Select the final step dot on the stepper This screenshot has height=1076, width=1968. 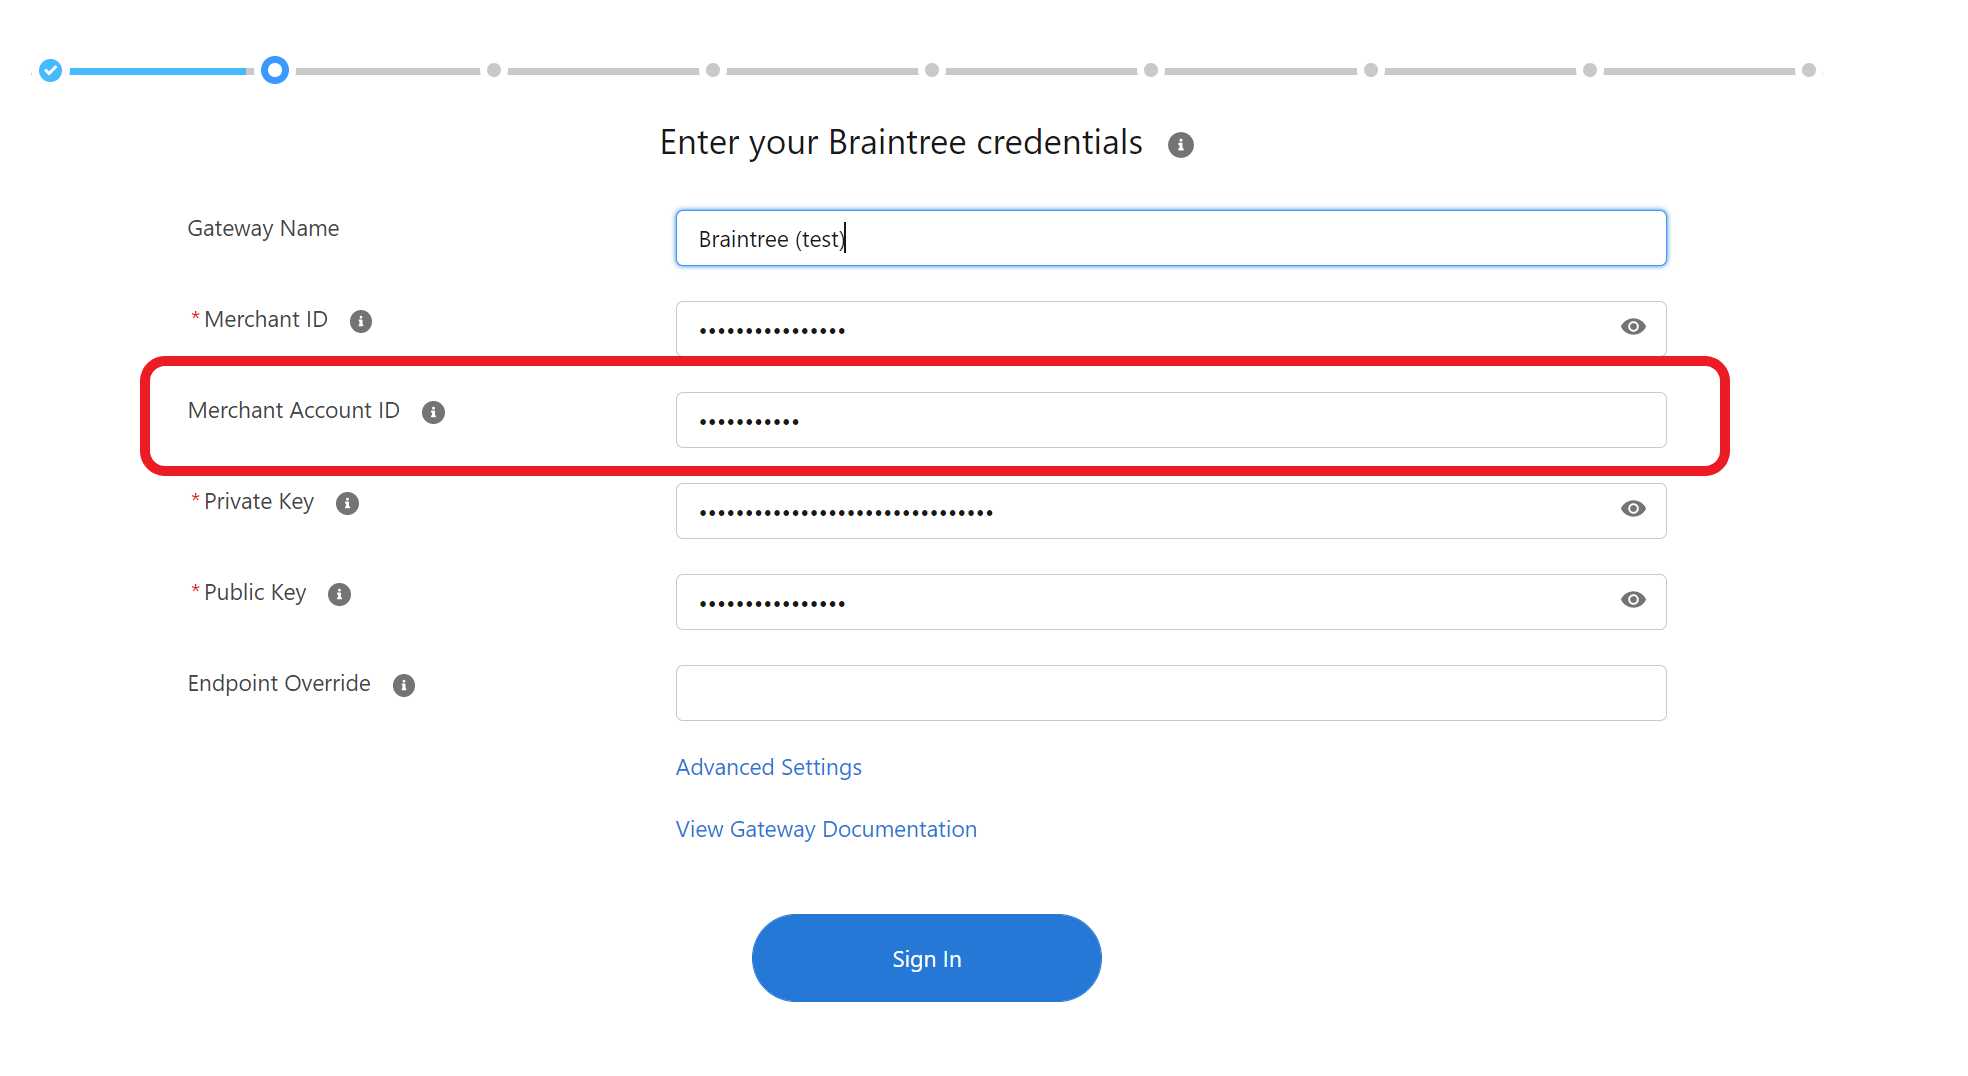[x=1810, y=70]
